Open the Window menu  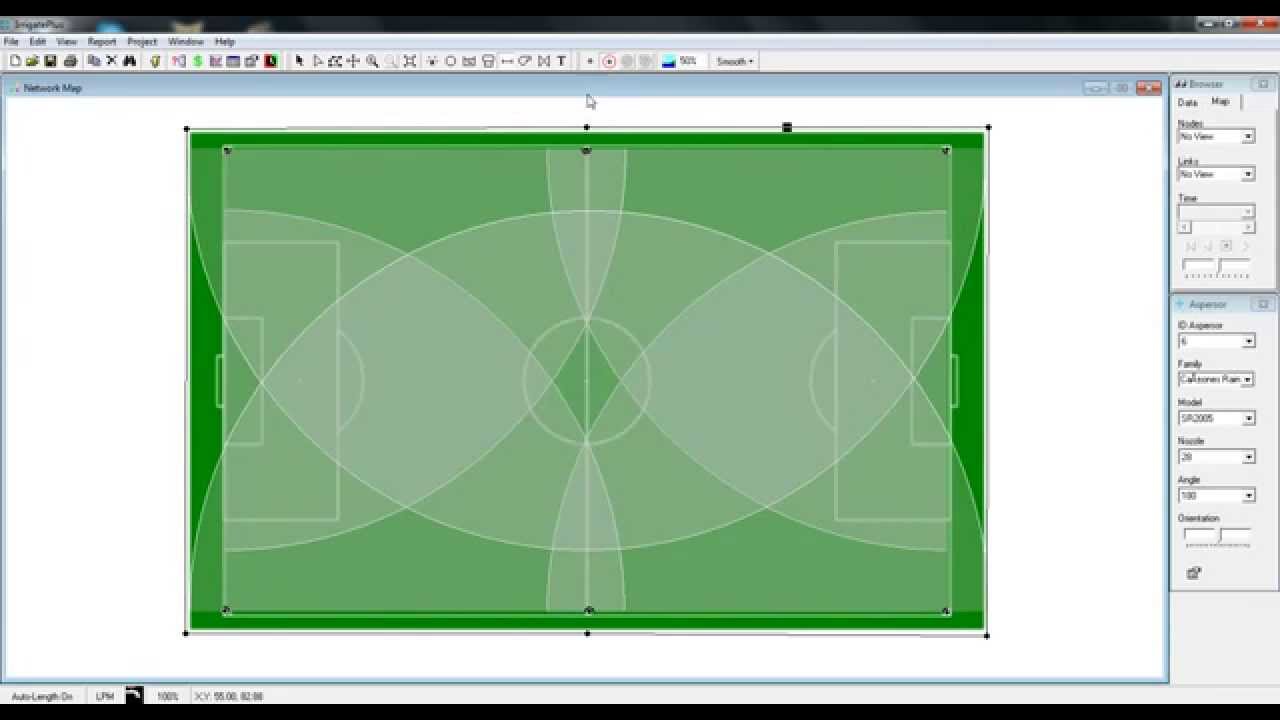(186, 42)
